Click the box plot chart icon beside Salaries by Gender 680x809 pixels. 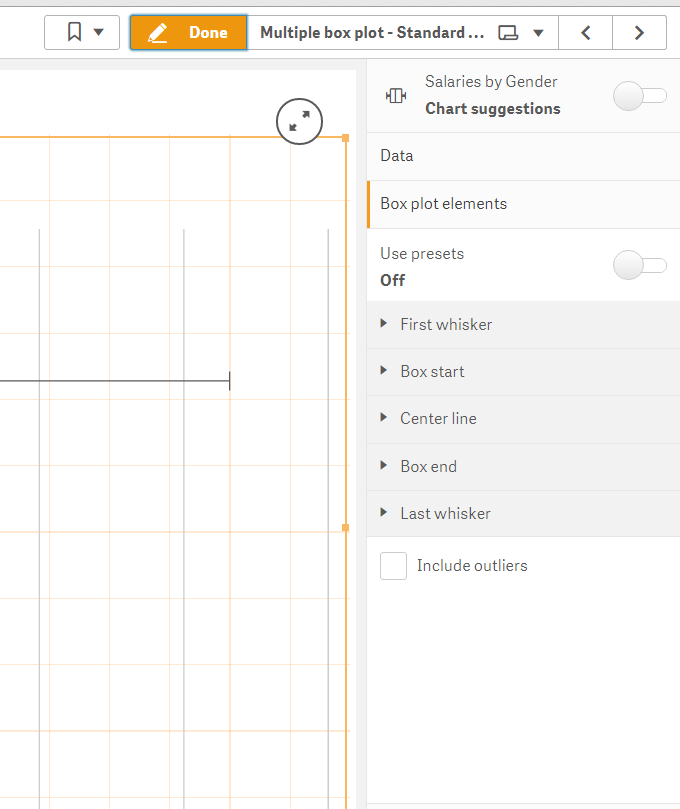[x=396, y=95]
